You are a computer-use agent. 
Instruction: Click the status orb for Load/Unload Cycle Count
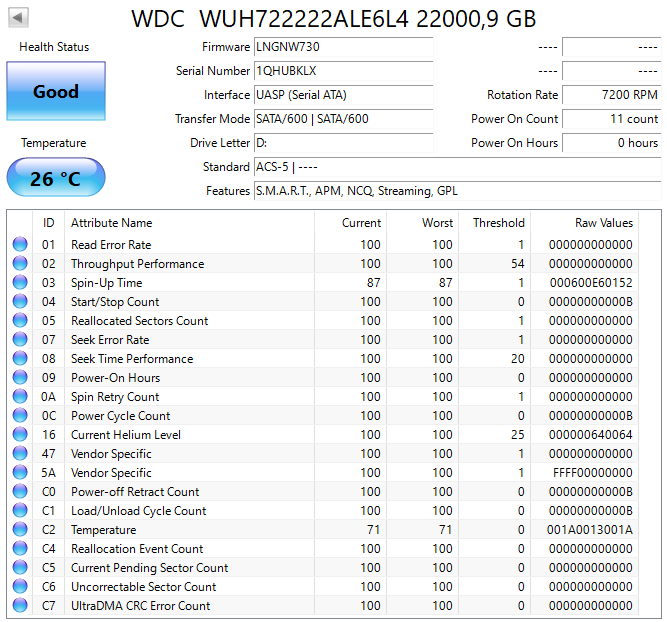[x=20, y=510]
